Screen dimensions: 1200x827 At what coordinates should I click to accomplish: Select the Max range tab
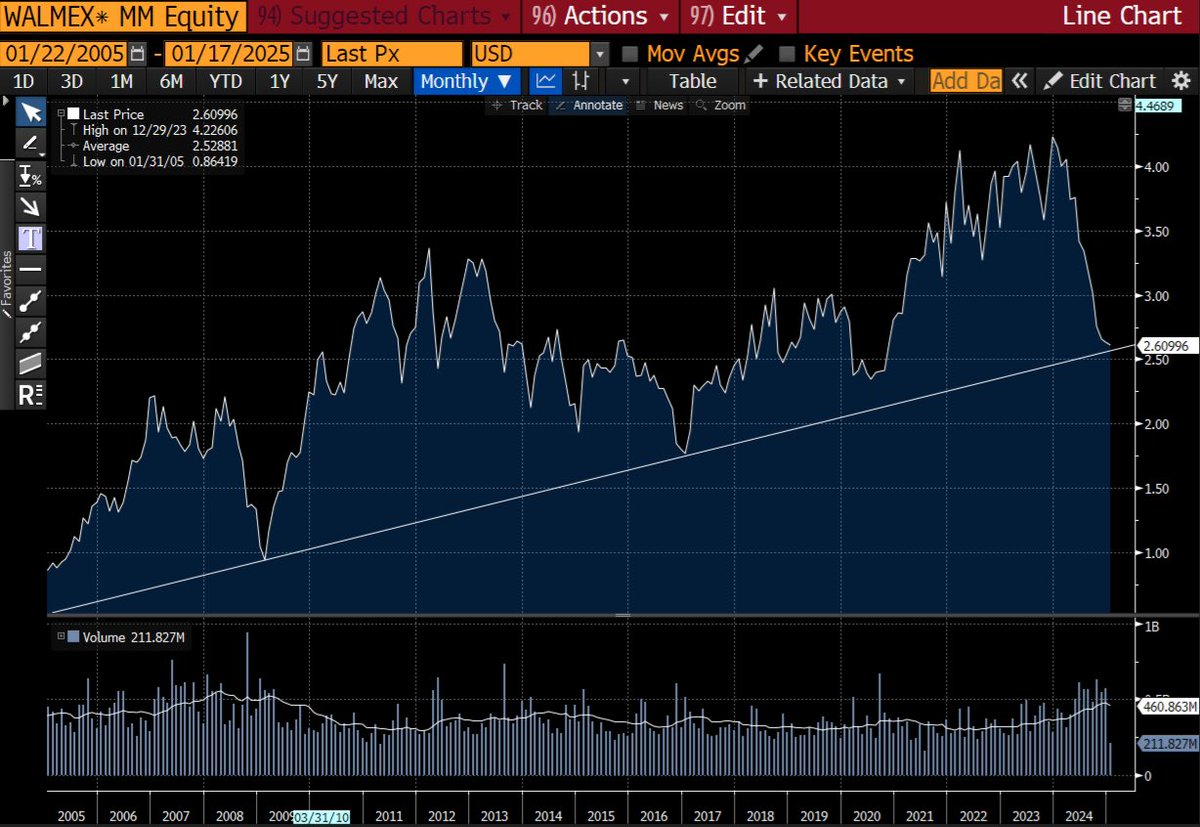coord(381,81)
